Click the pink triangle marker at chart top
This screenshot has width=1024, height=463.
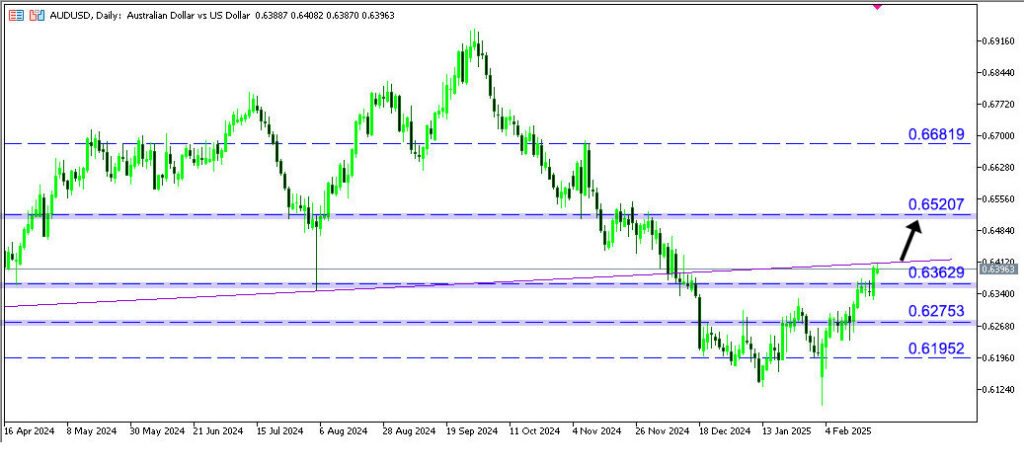[877, 5]
